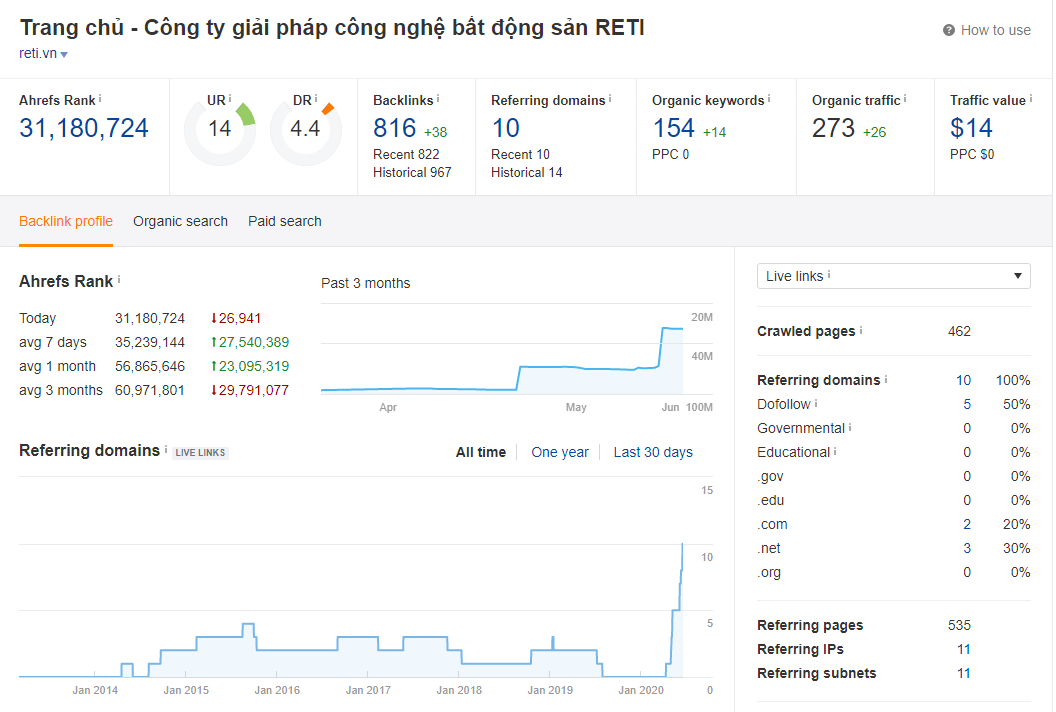
Task: Open the $14 traffic value
Action: (971, 128)
